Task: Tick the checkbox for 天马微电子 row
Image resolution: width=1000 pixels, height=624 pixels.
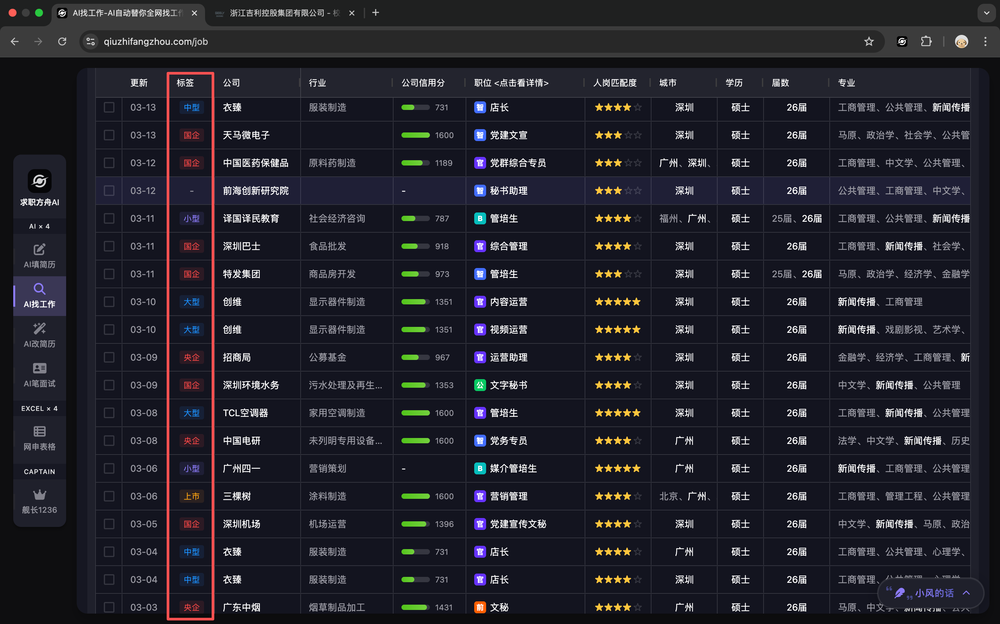Action: (x=109, y=135)
